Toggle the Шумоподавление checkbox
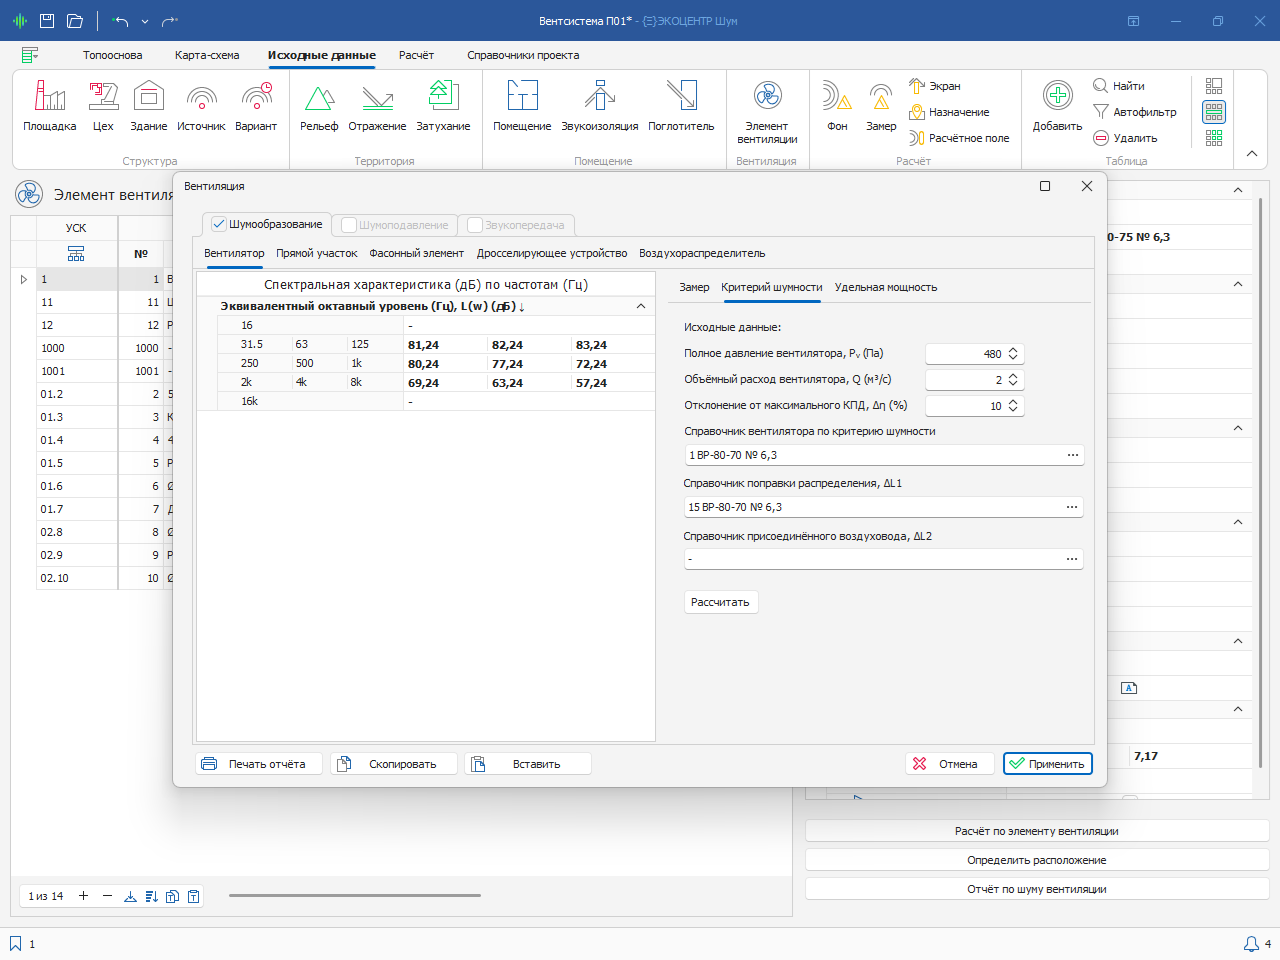Viewport: 1280px width, 960px height. [349, 225]
